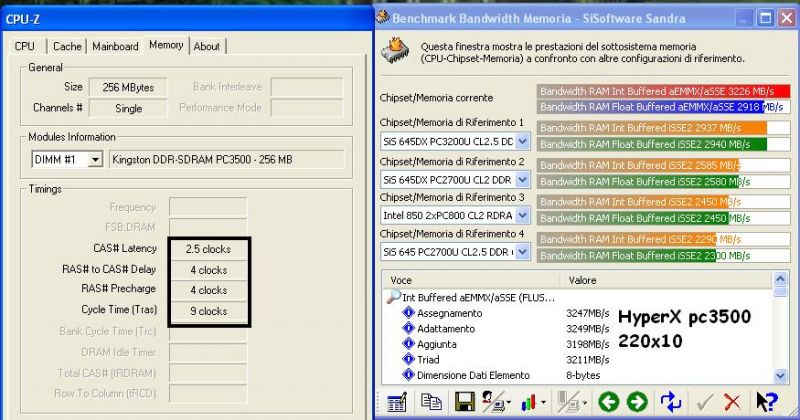Maximize the Sandra benchmark window
The height and width of the screenshot is (420, 800).
pos(766,18)
